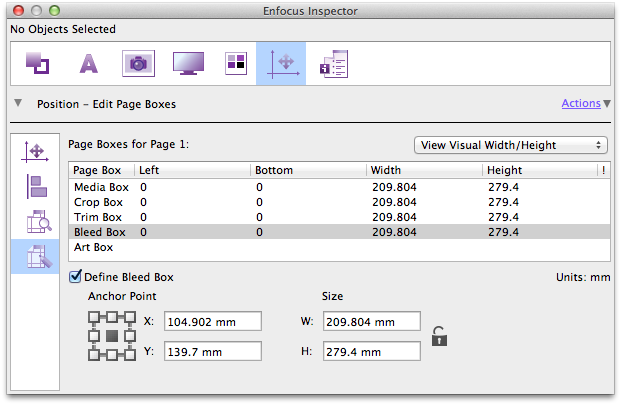Click the Y anchor field 139.7 mm
Screen dimensions: 621x405
click(213, 351)
